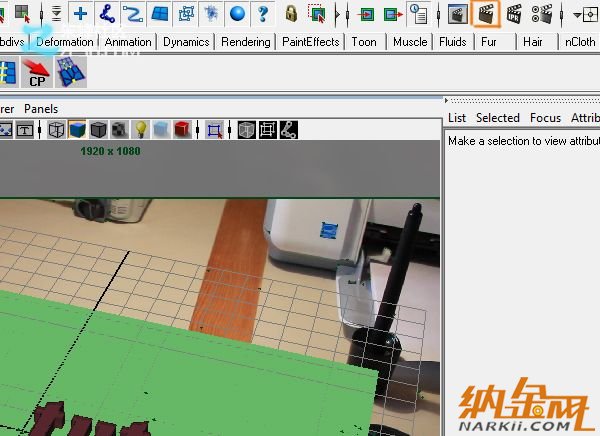Expand the dropdown arrow at toolbar right end
Viewport: 600px width, 436px height.
[578, 14]
